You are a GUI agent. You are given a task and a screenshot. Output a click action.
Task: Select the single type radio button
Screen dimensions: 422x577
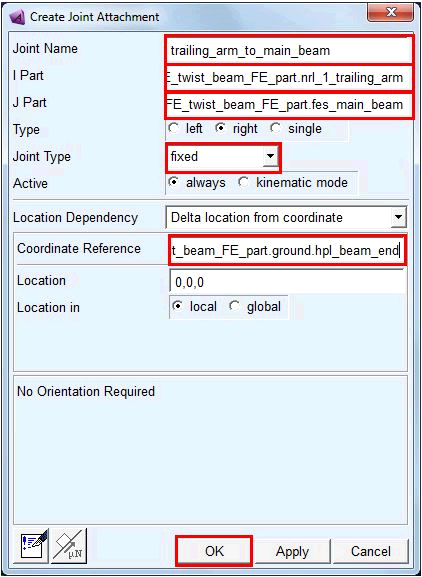point(276,128)
